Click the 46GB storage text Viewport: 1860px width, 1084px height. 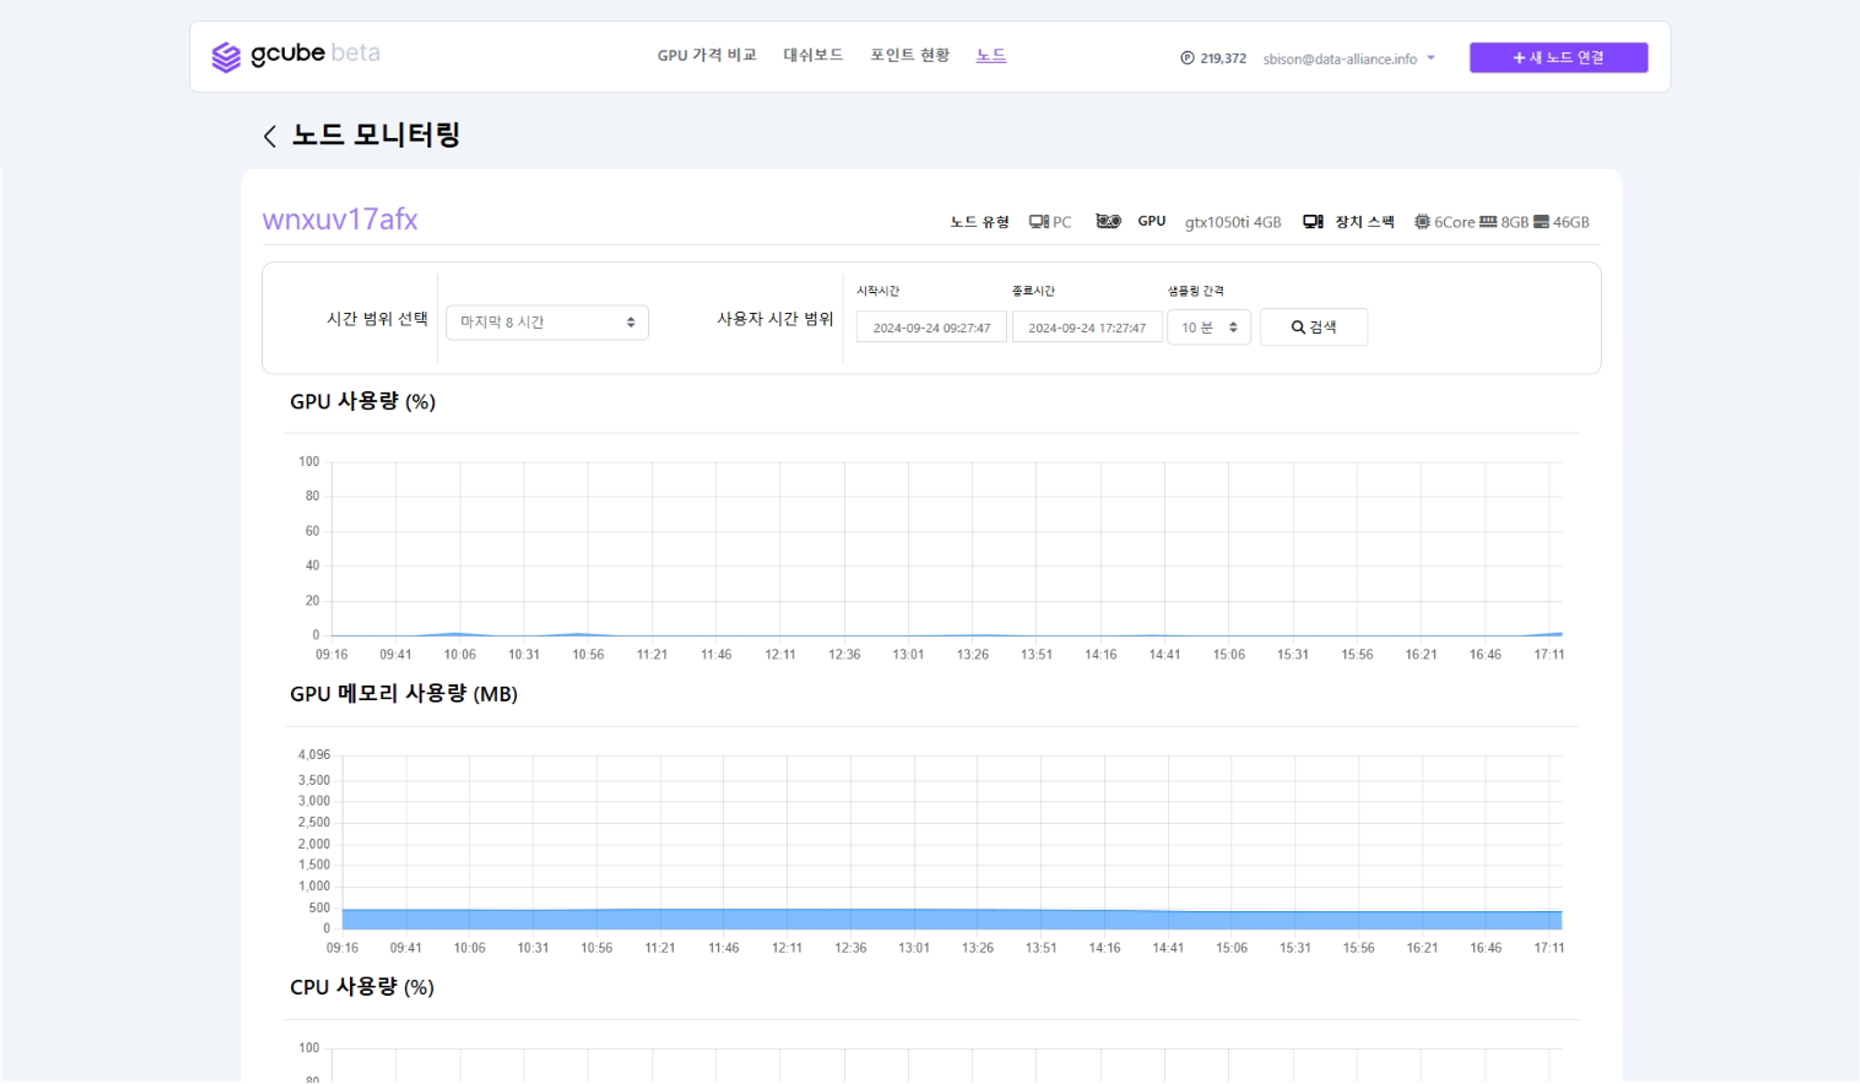[x=1570, y=222]
